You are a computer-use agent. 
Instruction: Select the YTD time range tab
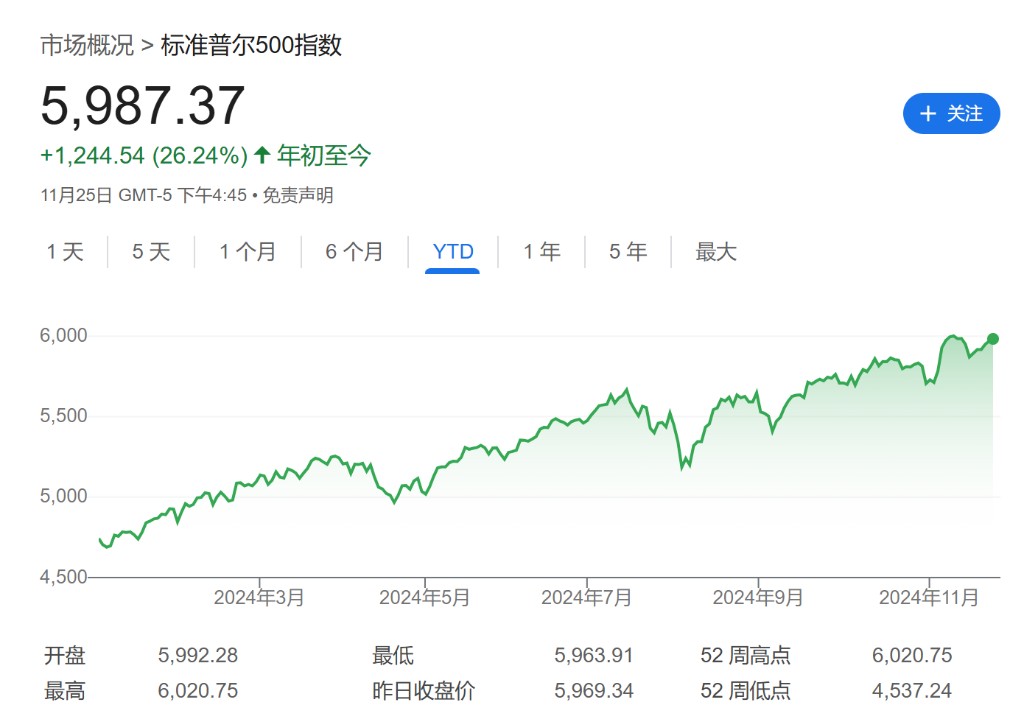pyautogui.click(x=453, y=252)
